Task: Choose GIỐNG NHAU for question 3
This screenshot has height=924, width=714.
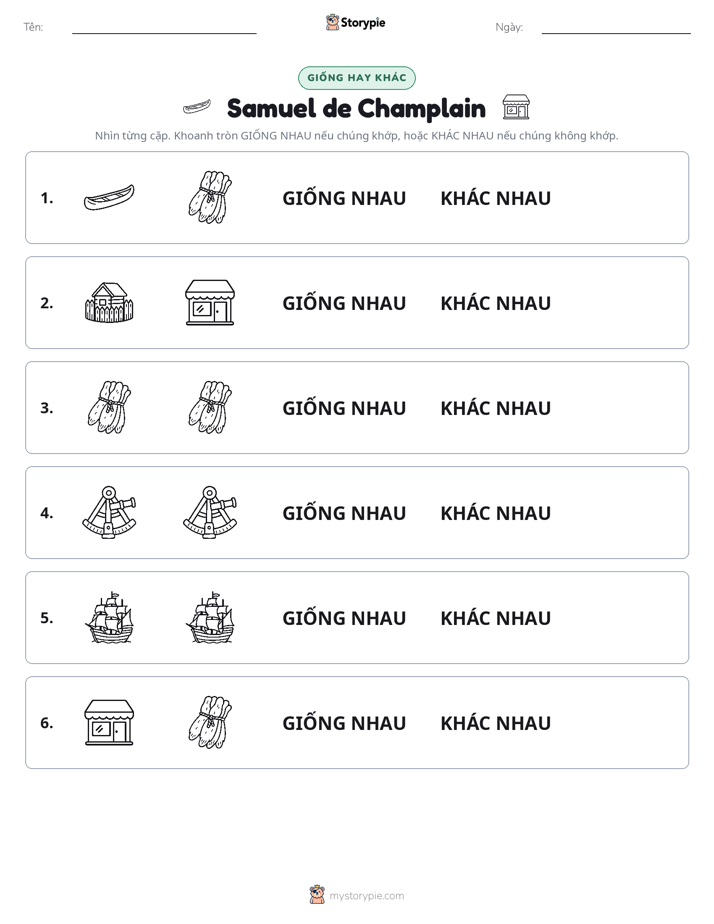Action: [x=344, y=408]
